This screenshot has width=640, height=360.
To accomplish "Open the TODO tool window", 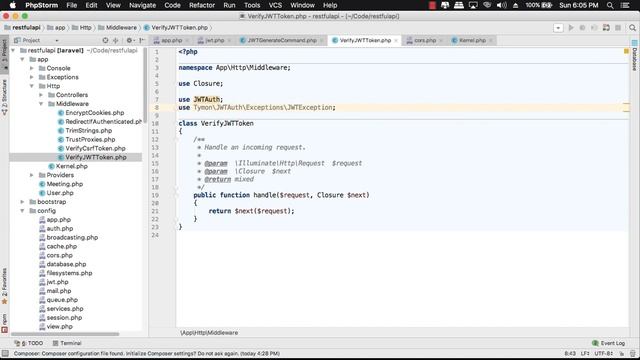I will coord(29,343).
